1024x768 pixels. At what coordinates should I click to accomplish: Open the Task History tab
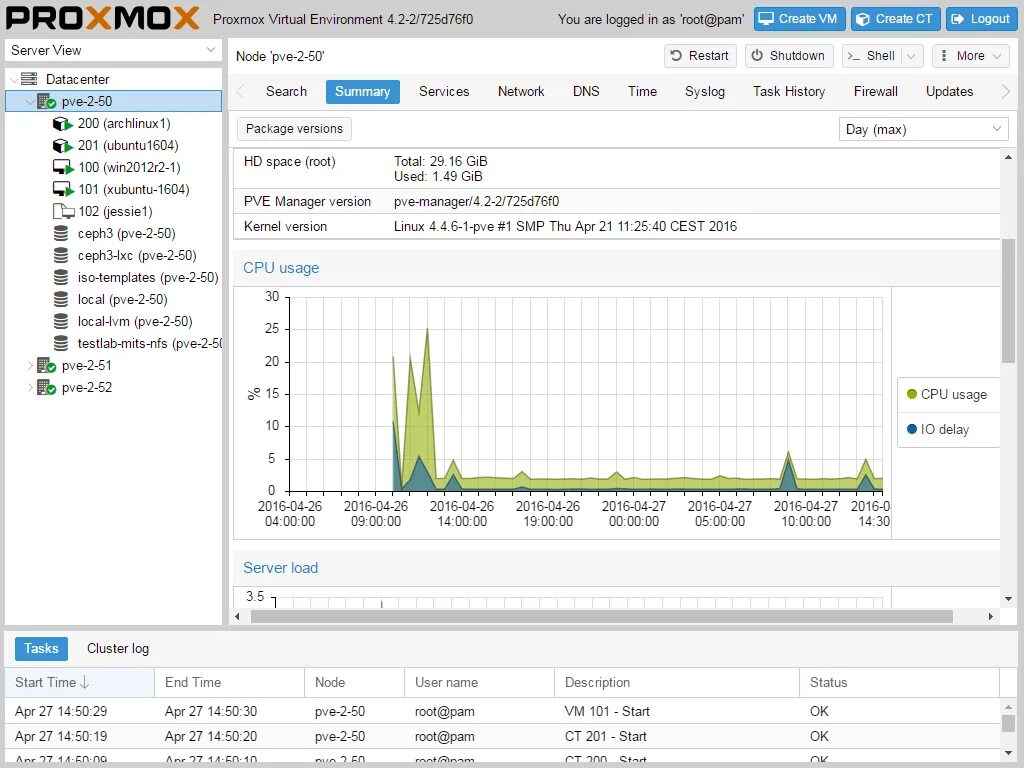[x=789, y=91]
